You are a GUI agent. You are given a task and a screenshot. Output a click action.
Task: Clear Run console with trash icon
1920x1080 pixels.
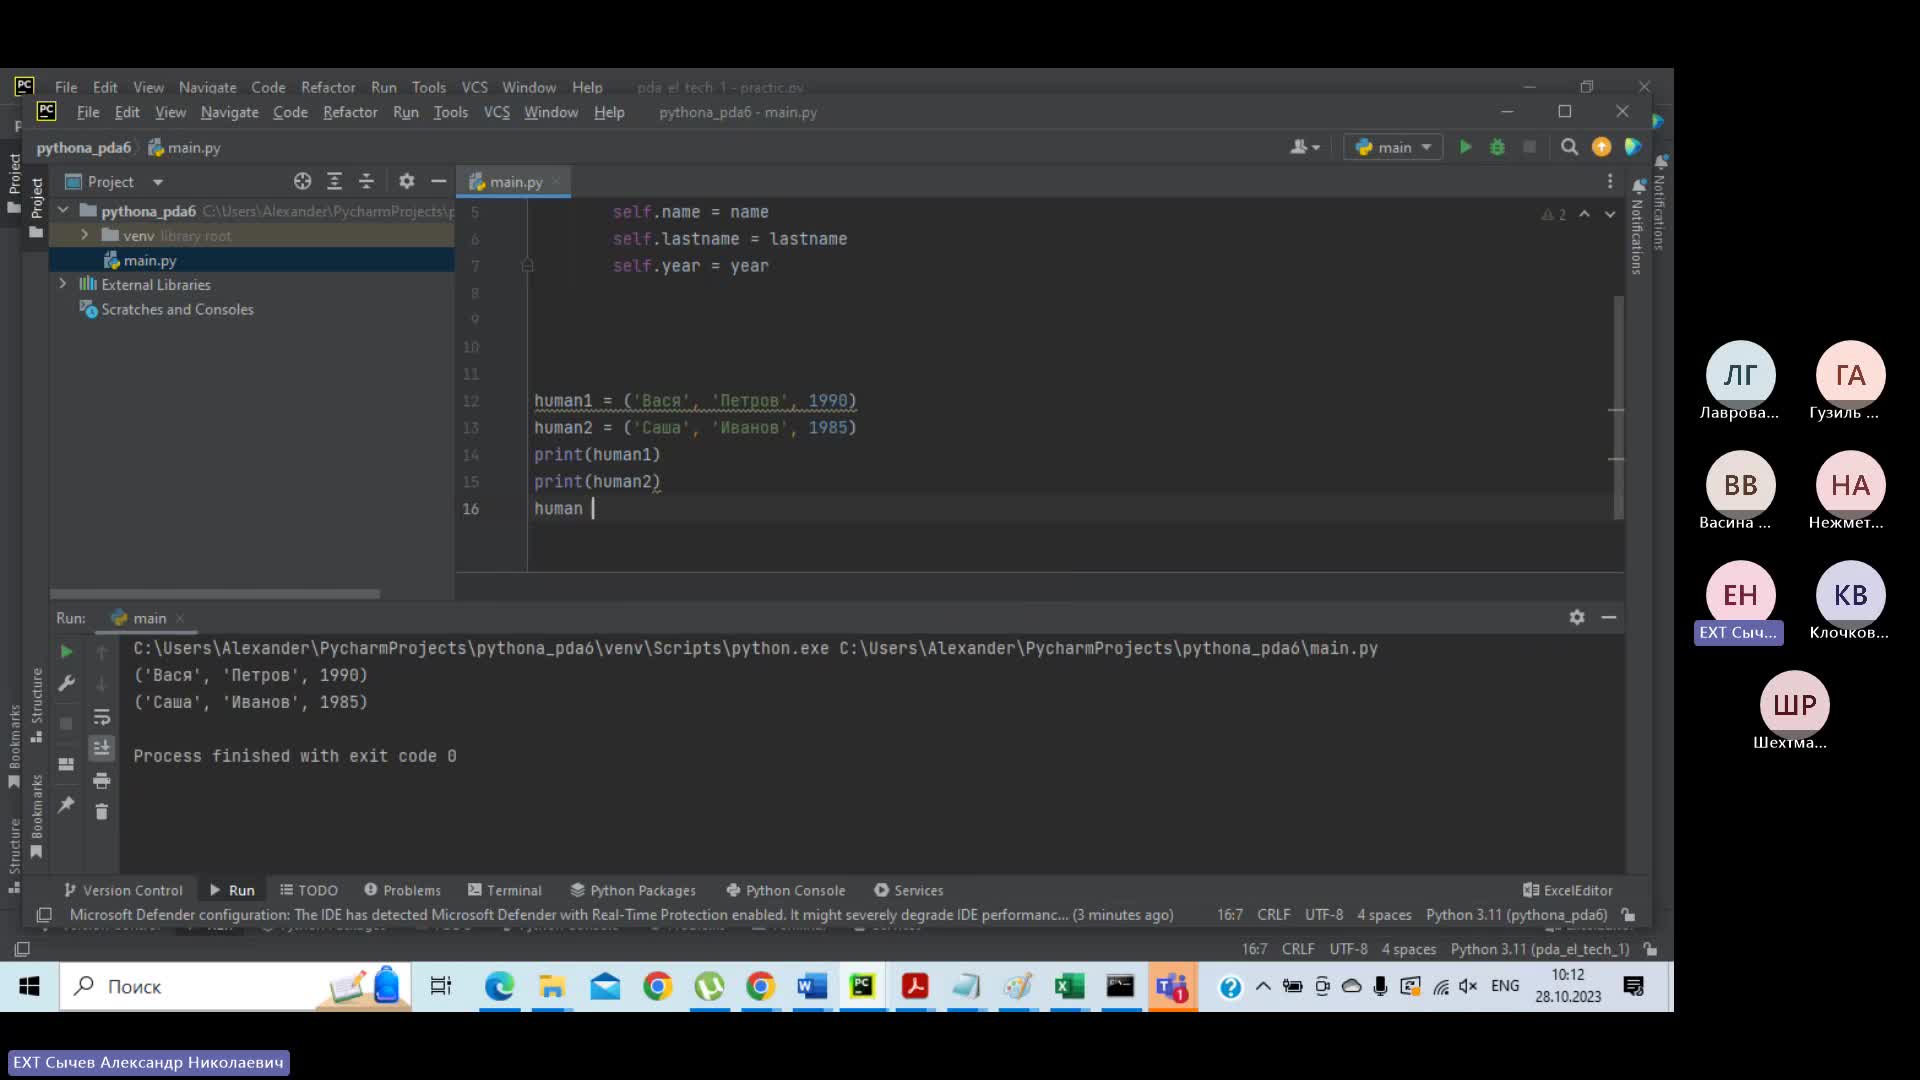coord(101,811)
